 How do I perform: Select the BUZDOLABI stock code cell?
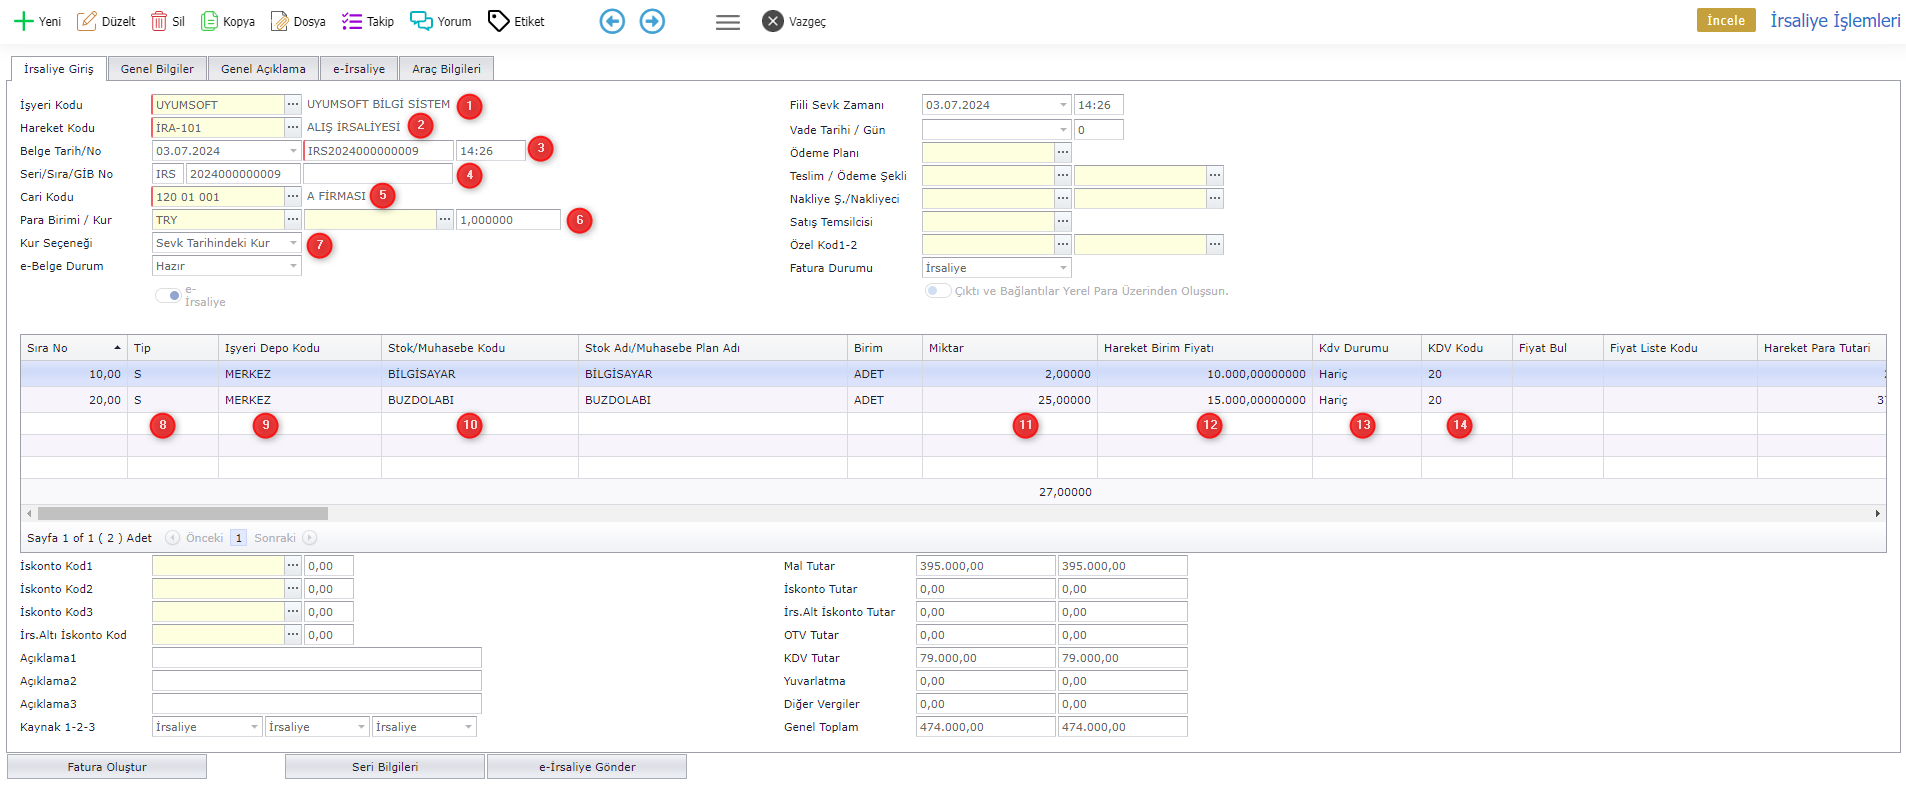coord(480,400)
